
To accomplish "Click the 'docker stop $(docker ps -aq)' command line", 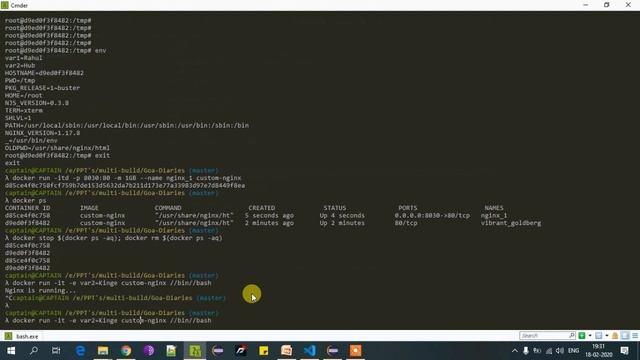I will point(113,238).
